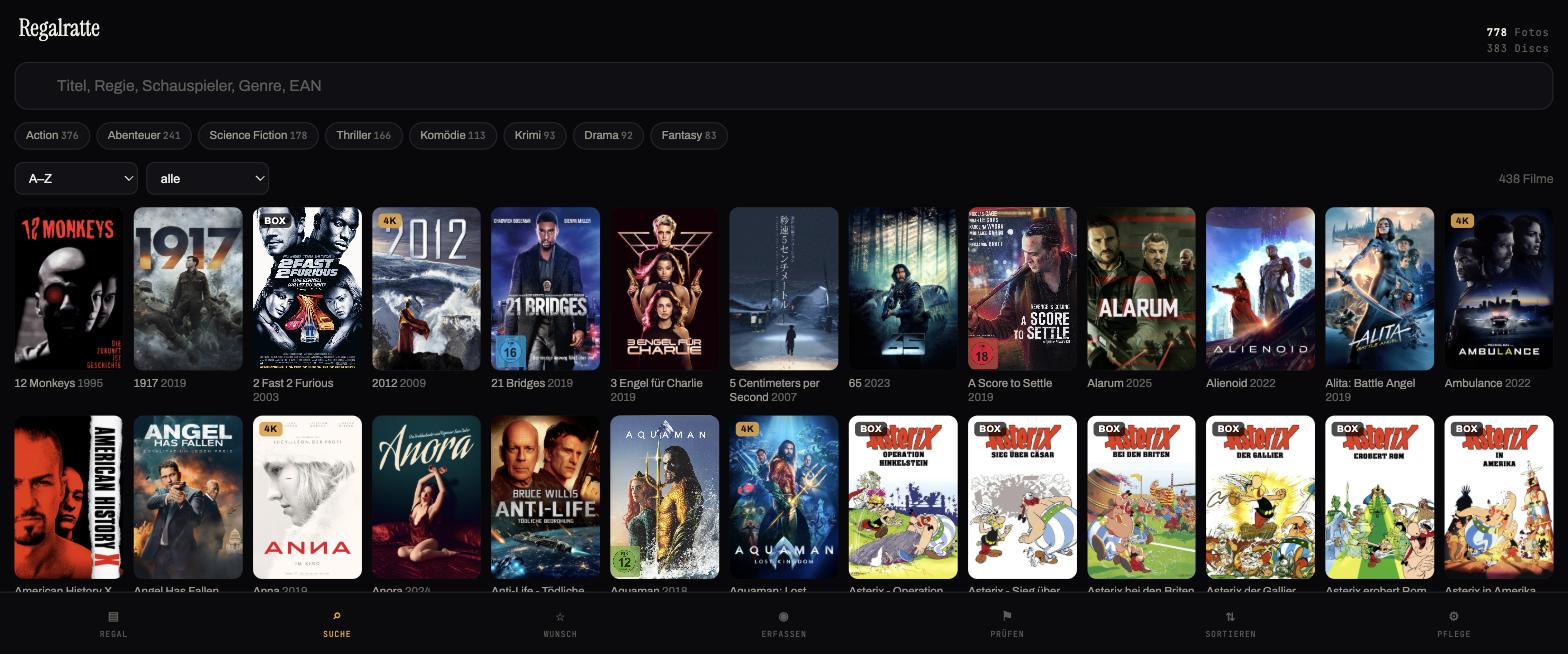The width and height of the screenshot is (1568, 654).
Task: Open the Pflege gear icon
Action: pos(1454,617)
